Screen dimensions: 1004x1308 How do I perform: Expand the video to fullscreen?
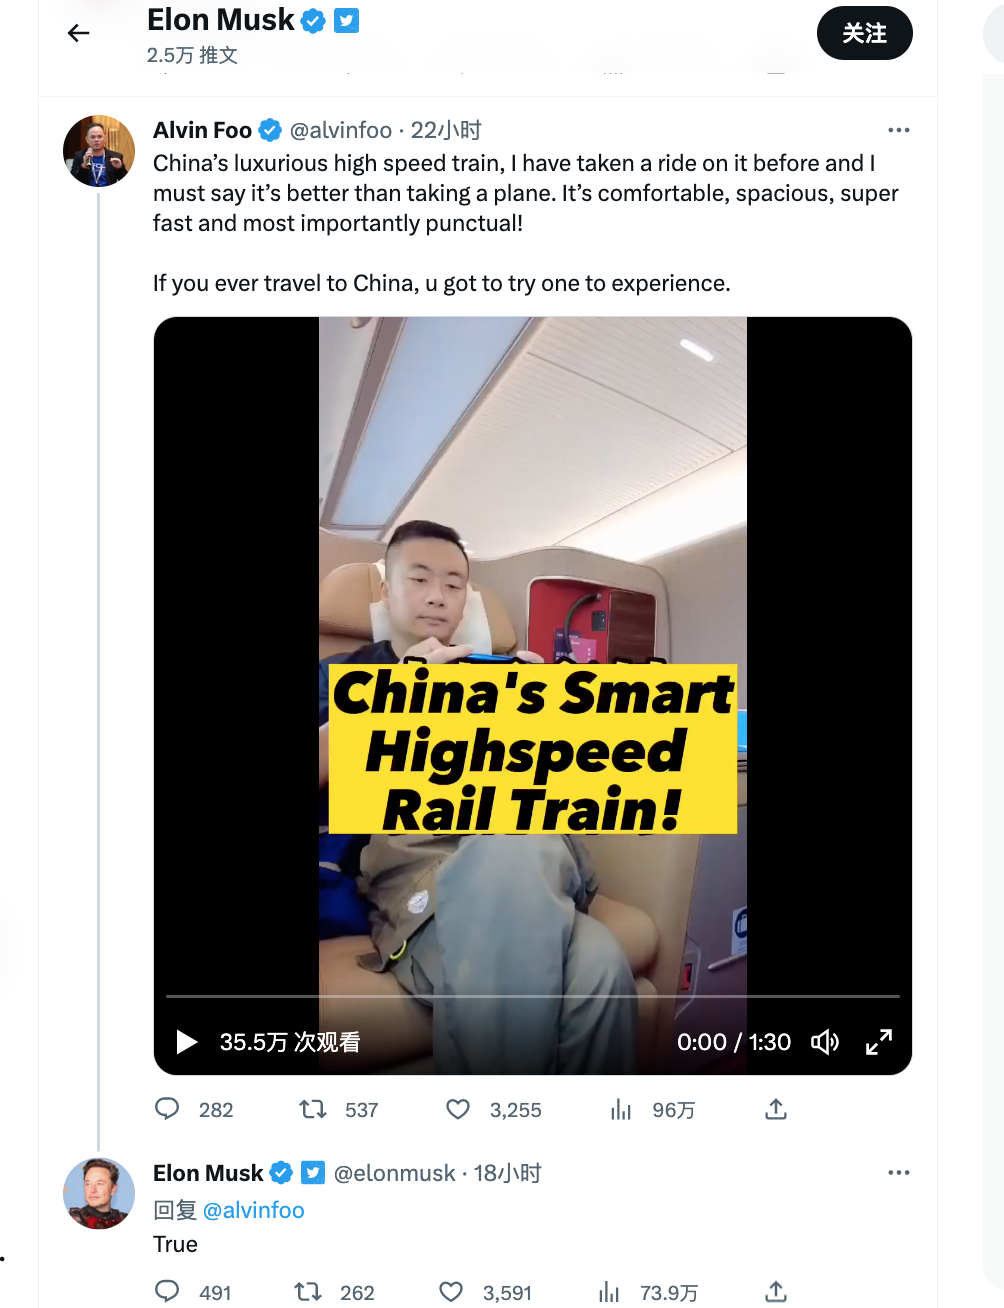tap(879, 1042)
